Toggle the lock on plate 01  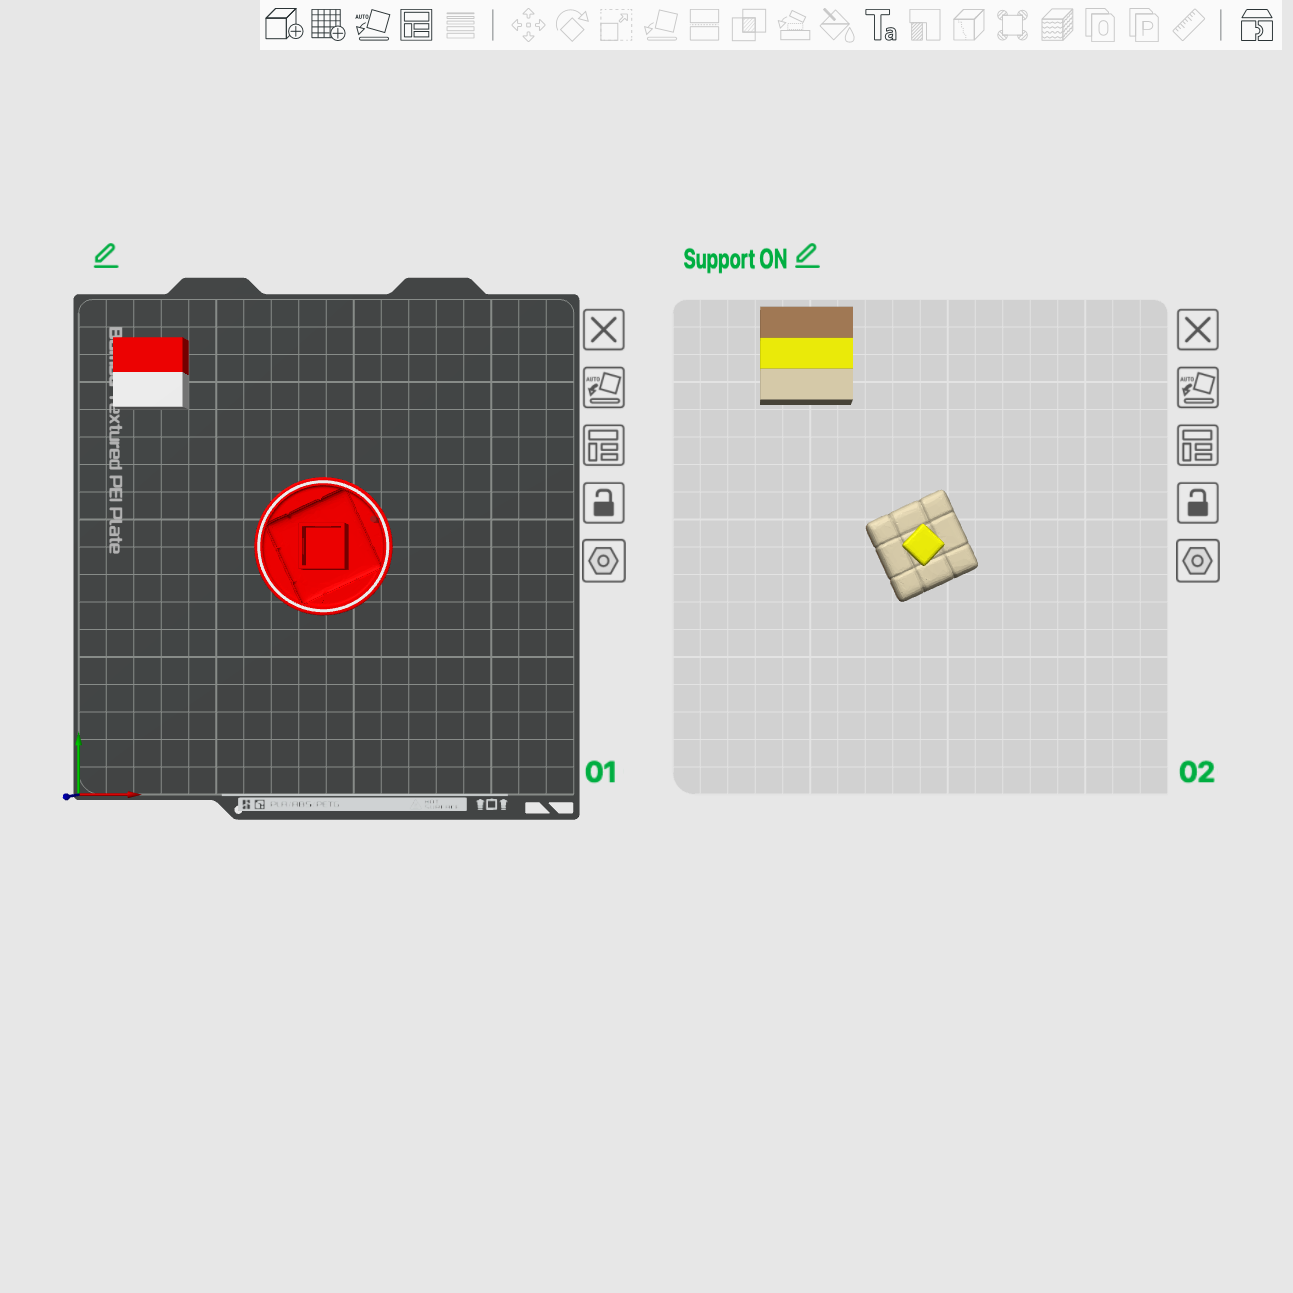pos(604,503)
